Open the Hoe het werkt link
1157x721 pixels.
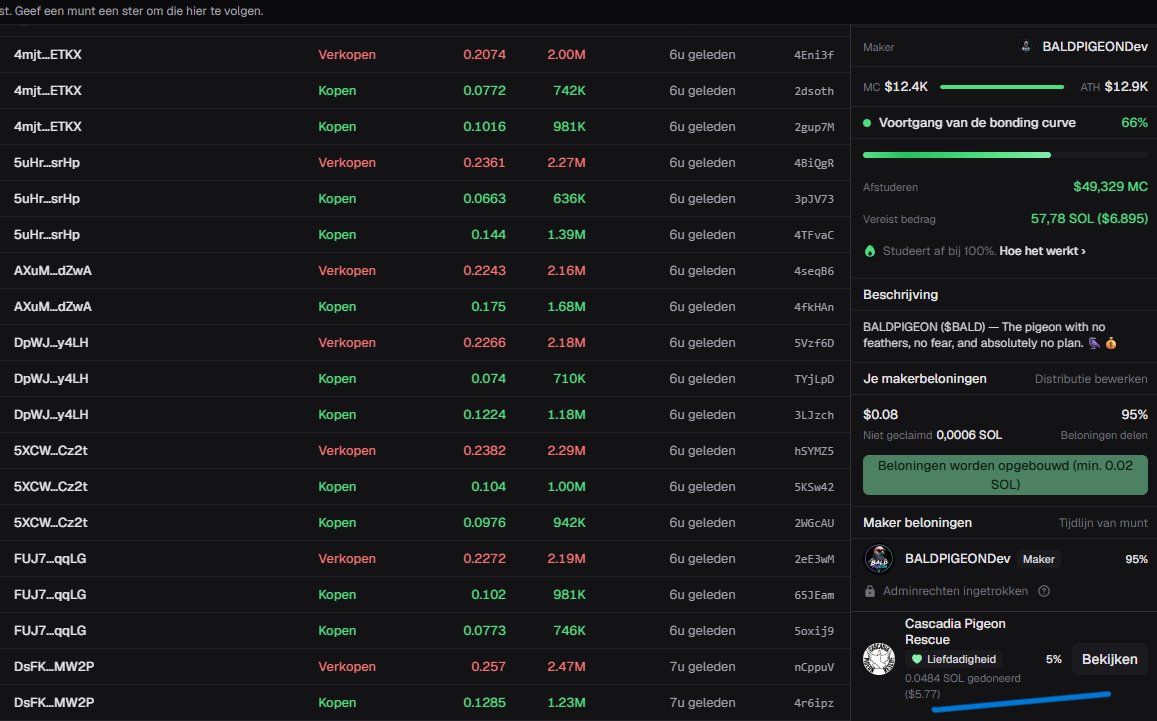click(x=1043, y=251)
